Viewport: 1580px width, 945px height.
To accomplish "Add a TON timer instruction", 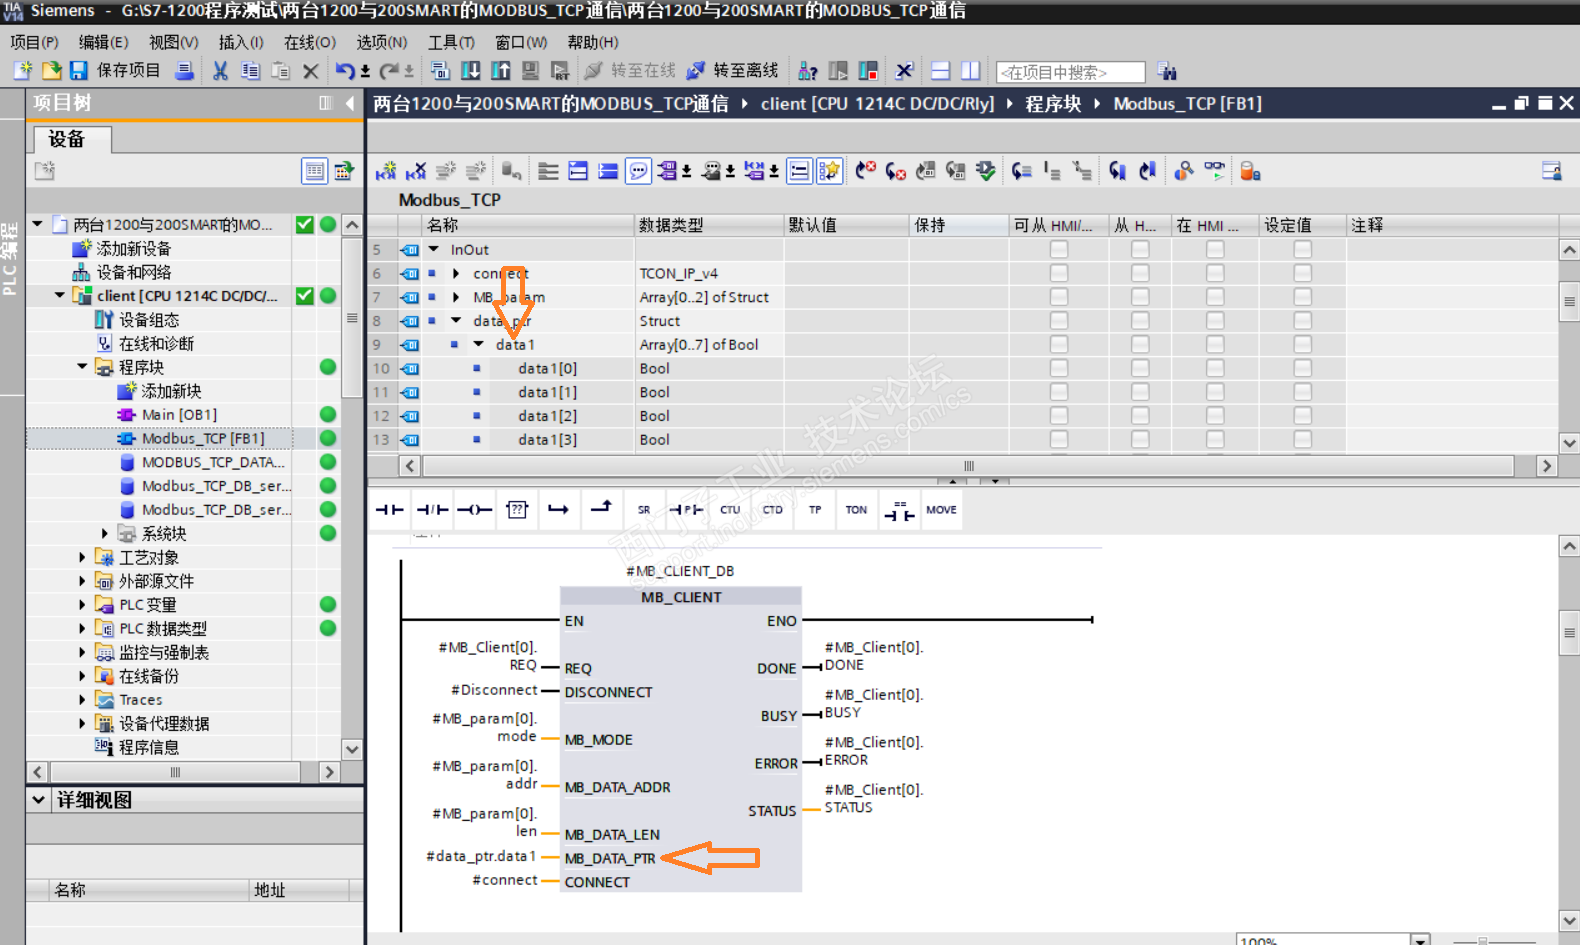I will pyautogui.click(x=856, y=510).
